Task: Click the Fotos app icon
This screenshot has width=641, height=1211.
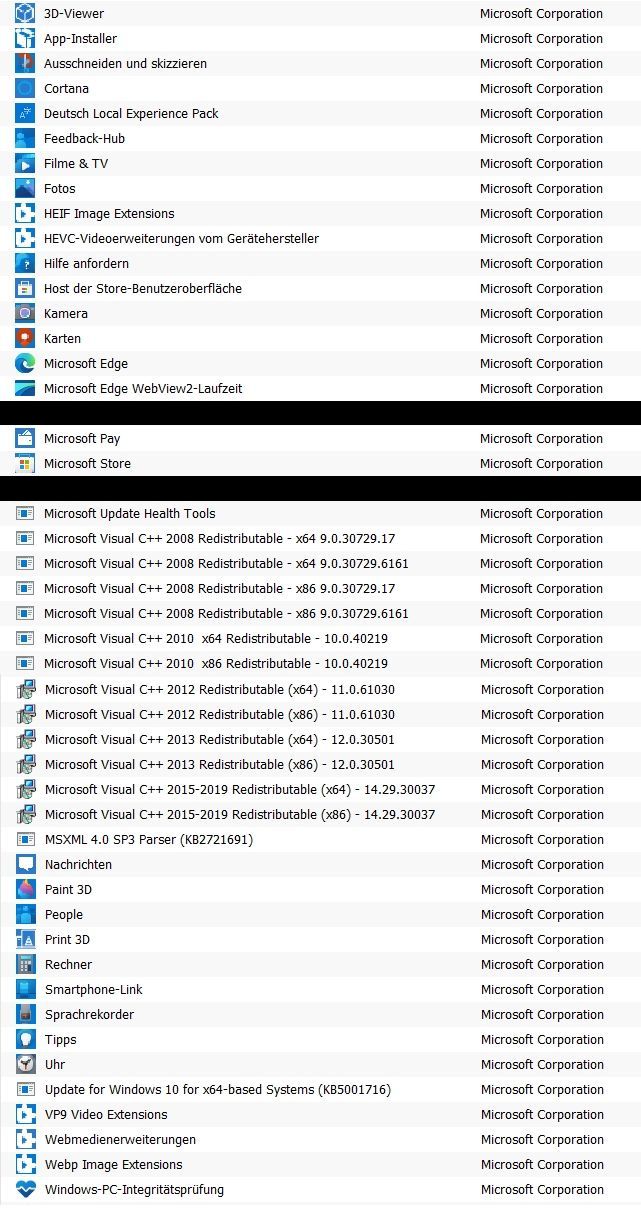Action: point(25,188)
